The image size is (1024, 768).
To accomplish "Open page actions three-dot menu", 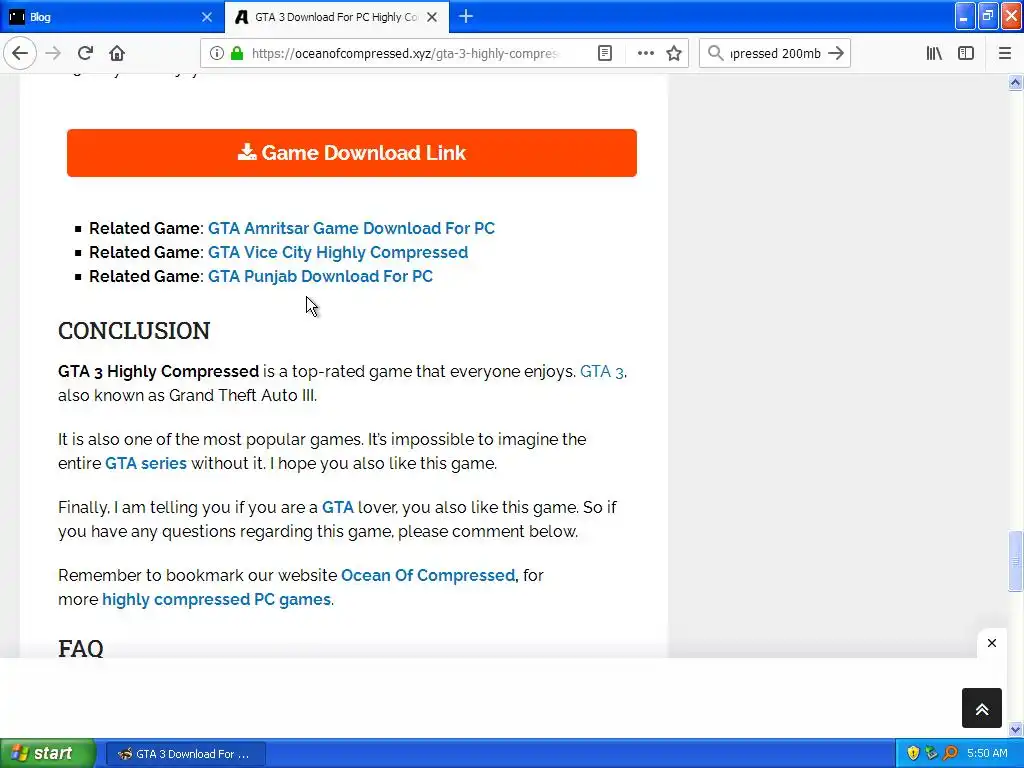I will (x=645, y=53).
